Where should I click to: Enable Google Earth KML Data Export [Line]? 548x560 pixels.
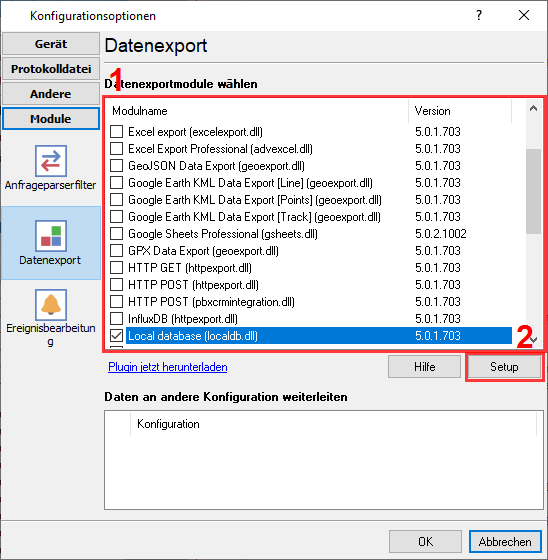click(x=116, y=183)
